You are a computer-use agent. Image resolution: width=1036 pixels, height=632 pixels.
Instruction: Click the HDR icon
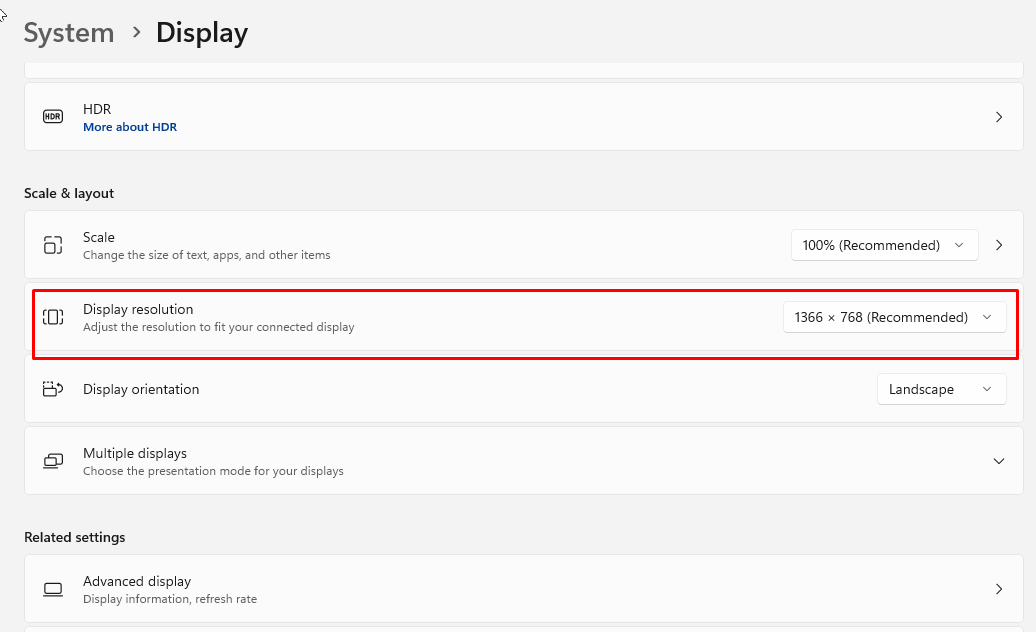tap(52, 116)
